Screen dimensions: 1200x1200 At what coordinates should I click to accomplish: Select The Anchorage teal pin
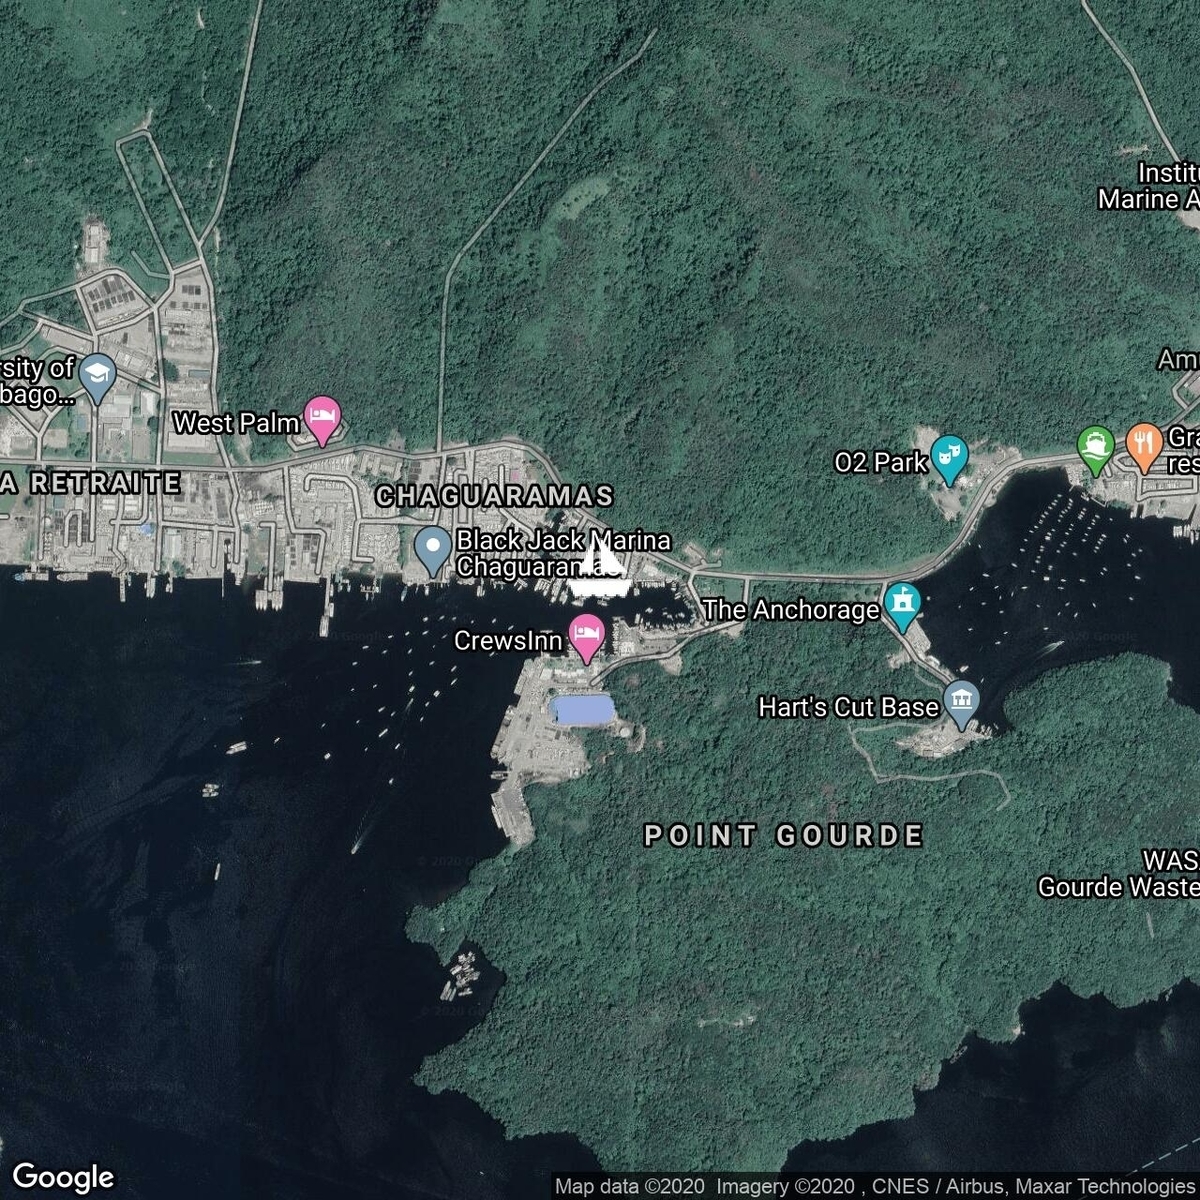tap(903, 605)
